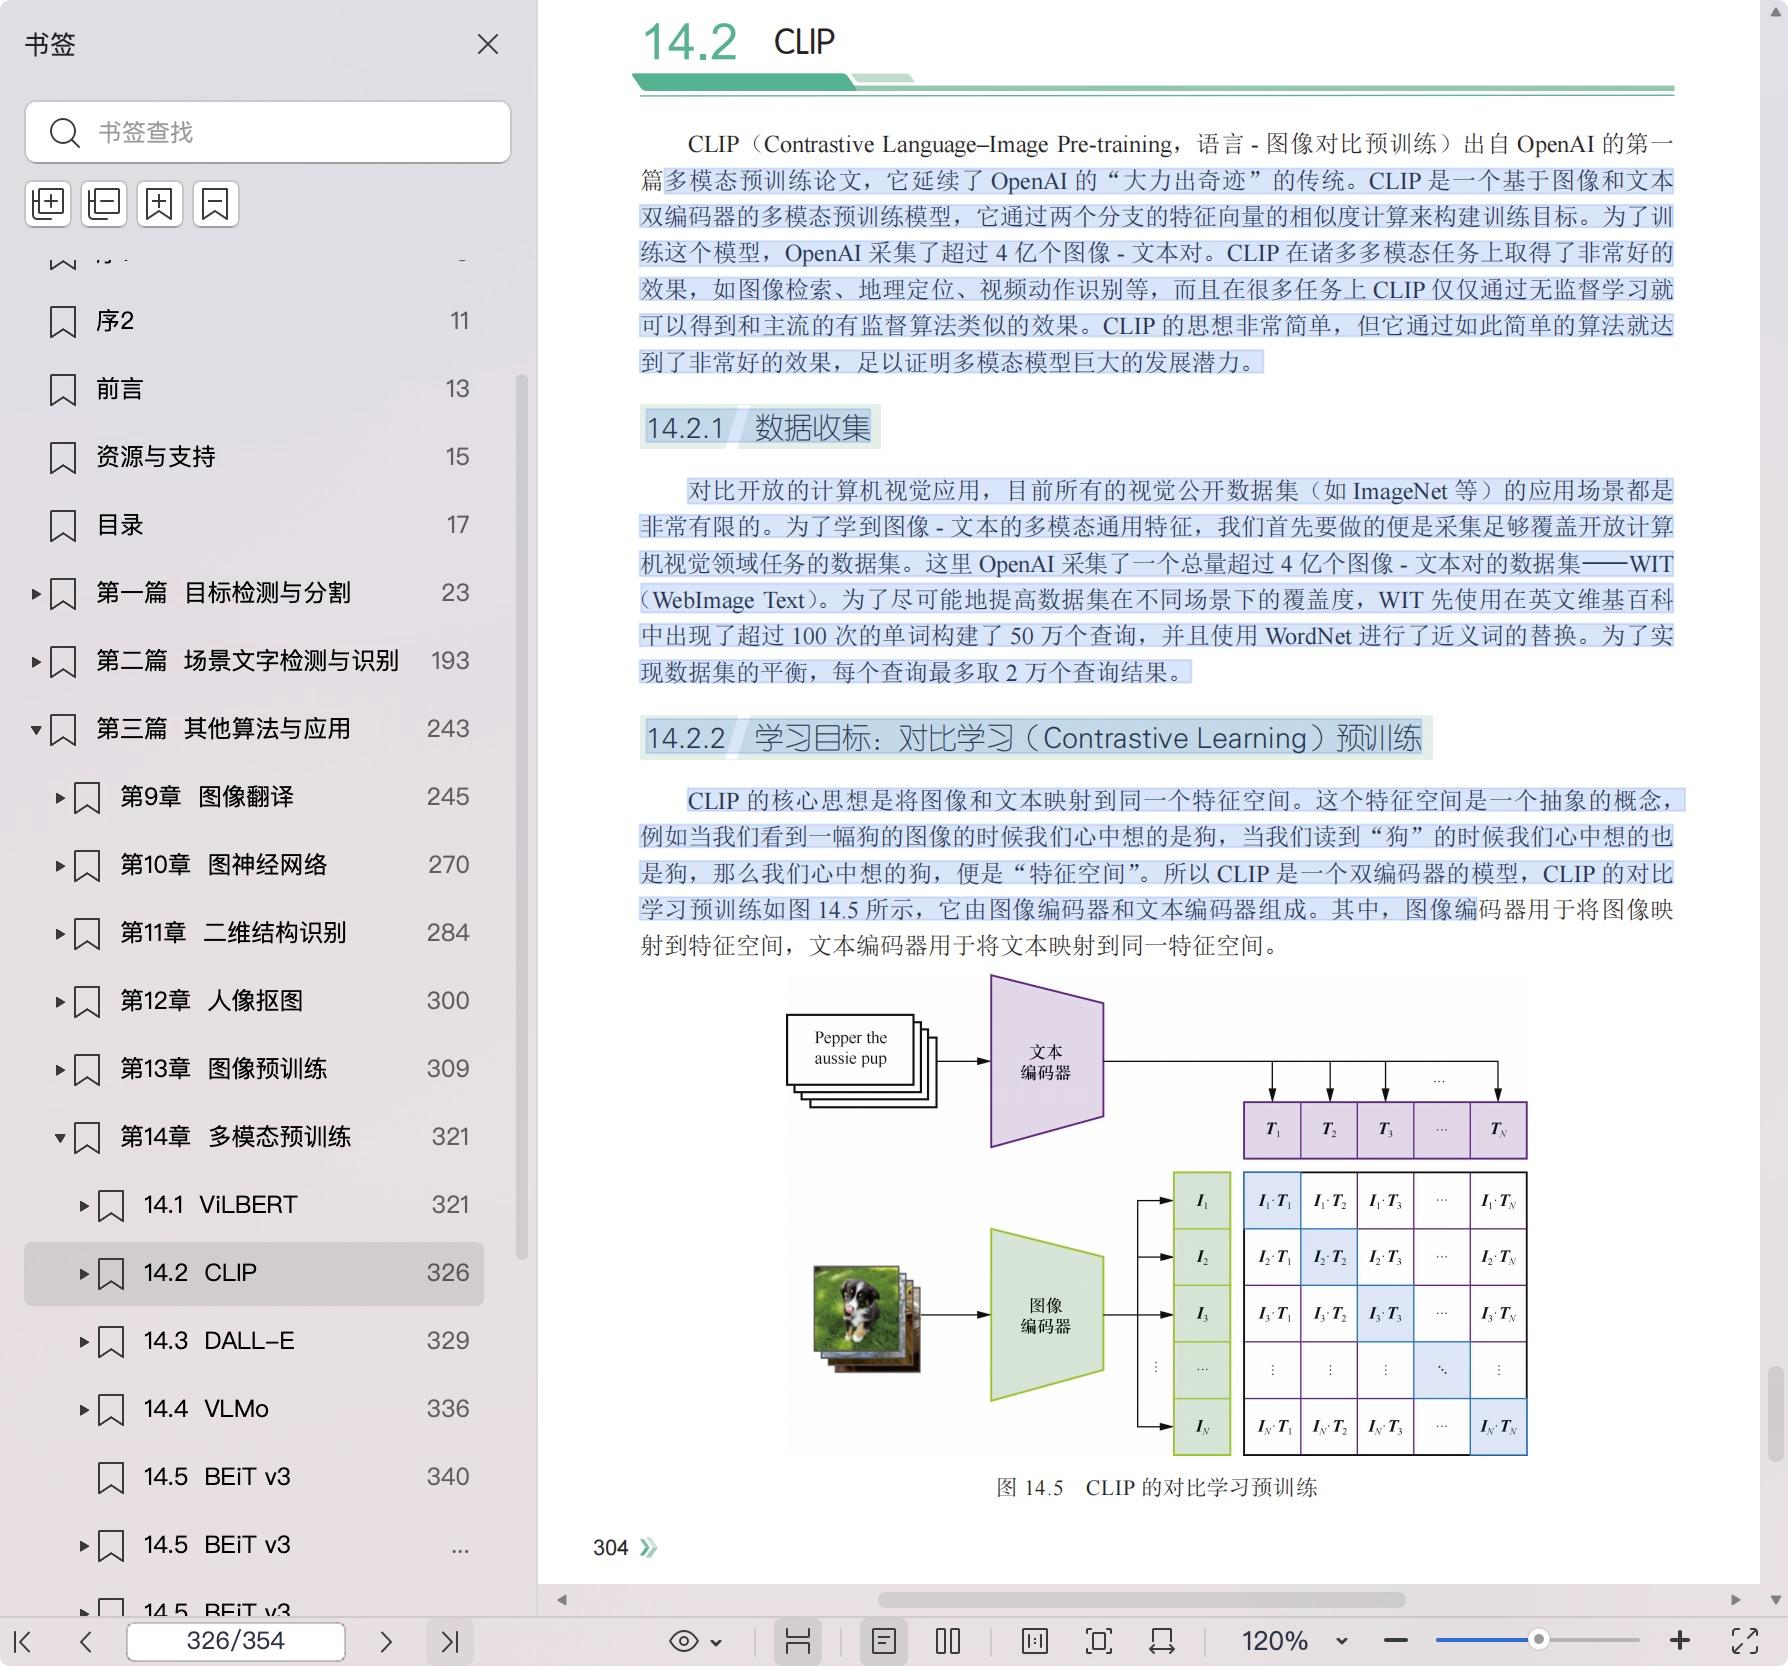Click figure caption 图 14.5

(1157, 1487)
